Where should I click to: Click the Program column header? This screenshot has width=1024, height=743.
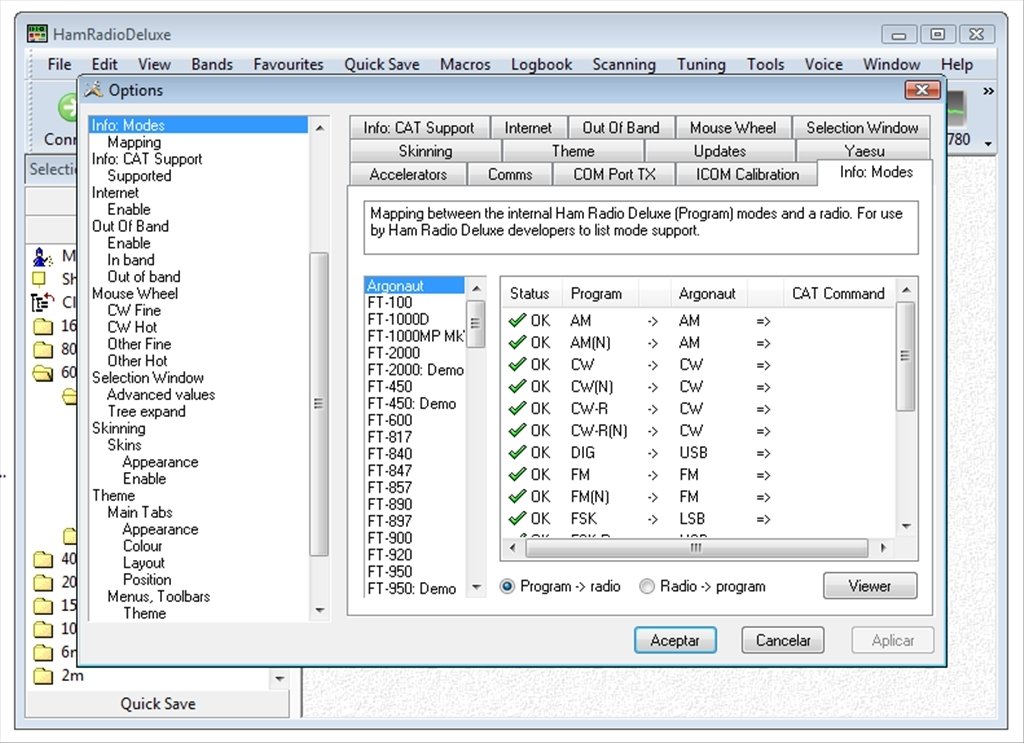click(x=601, y=293)
